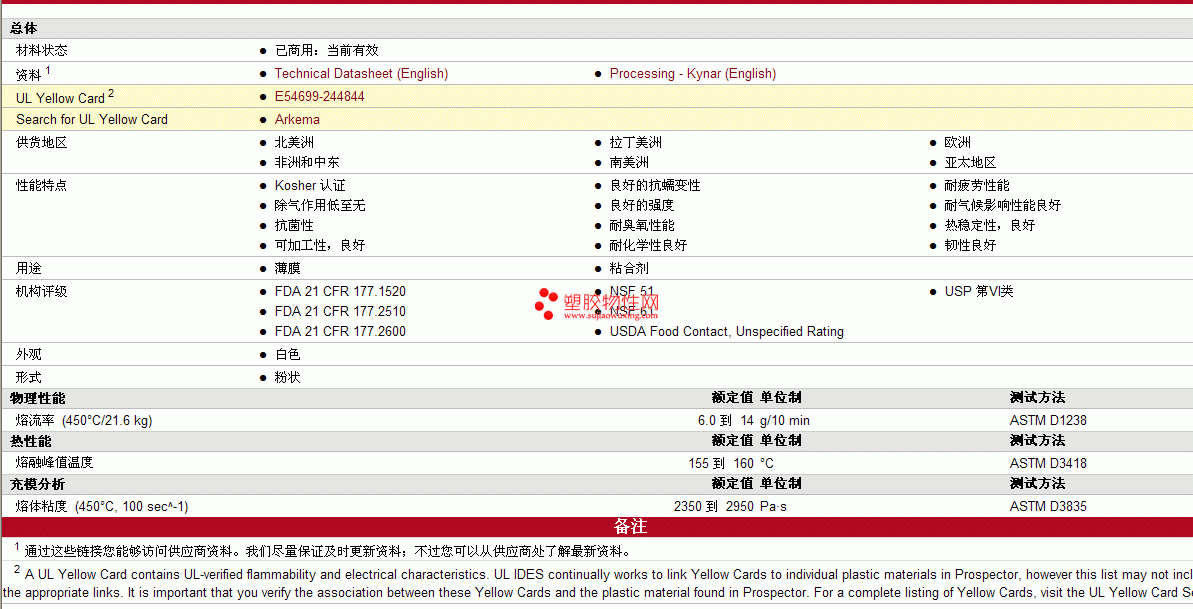Screen dimensions: 1193x609
Task: Select the 南美洲 region entry
Action: (x=629, y=162)
